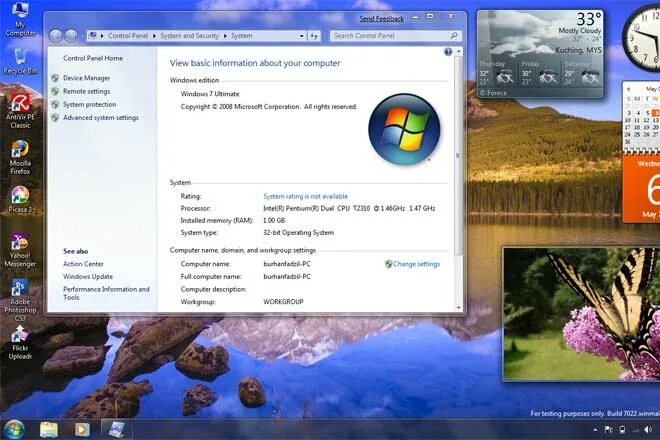The width and height of the screenshot is (660, 440).
Task: Open Action Center link
Action: point(83,264)
